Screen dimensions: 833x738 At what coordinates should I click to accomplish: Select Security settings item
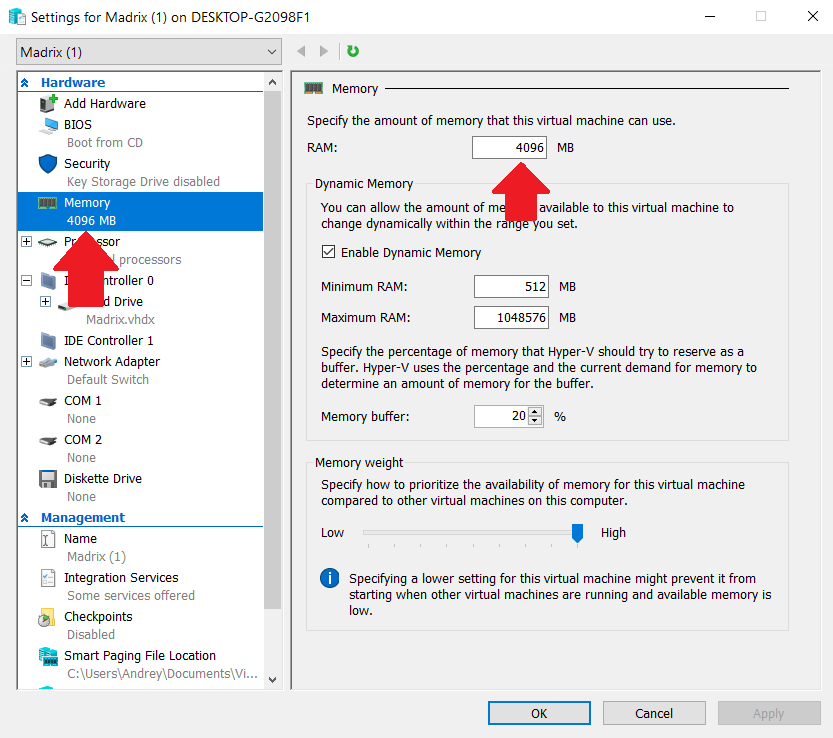pyautogui.click(x=87, y=164)
